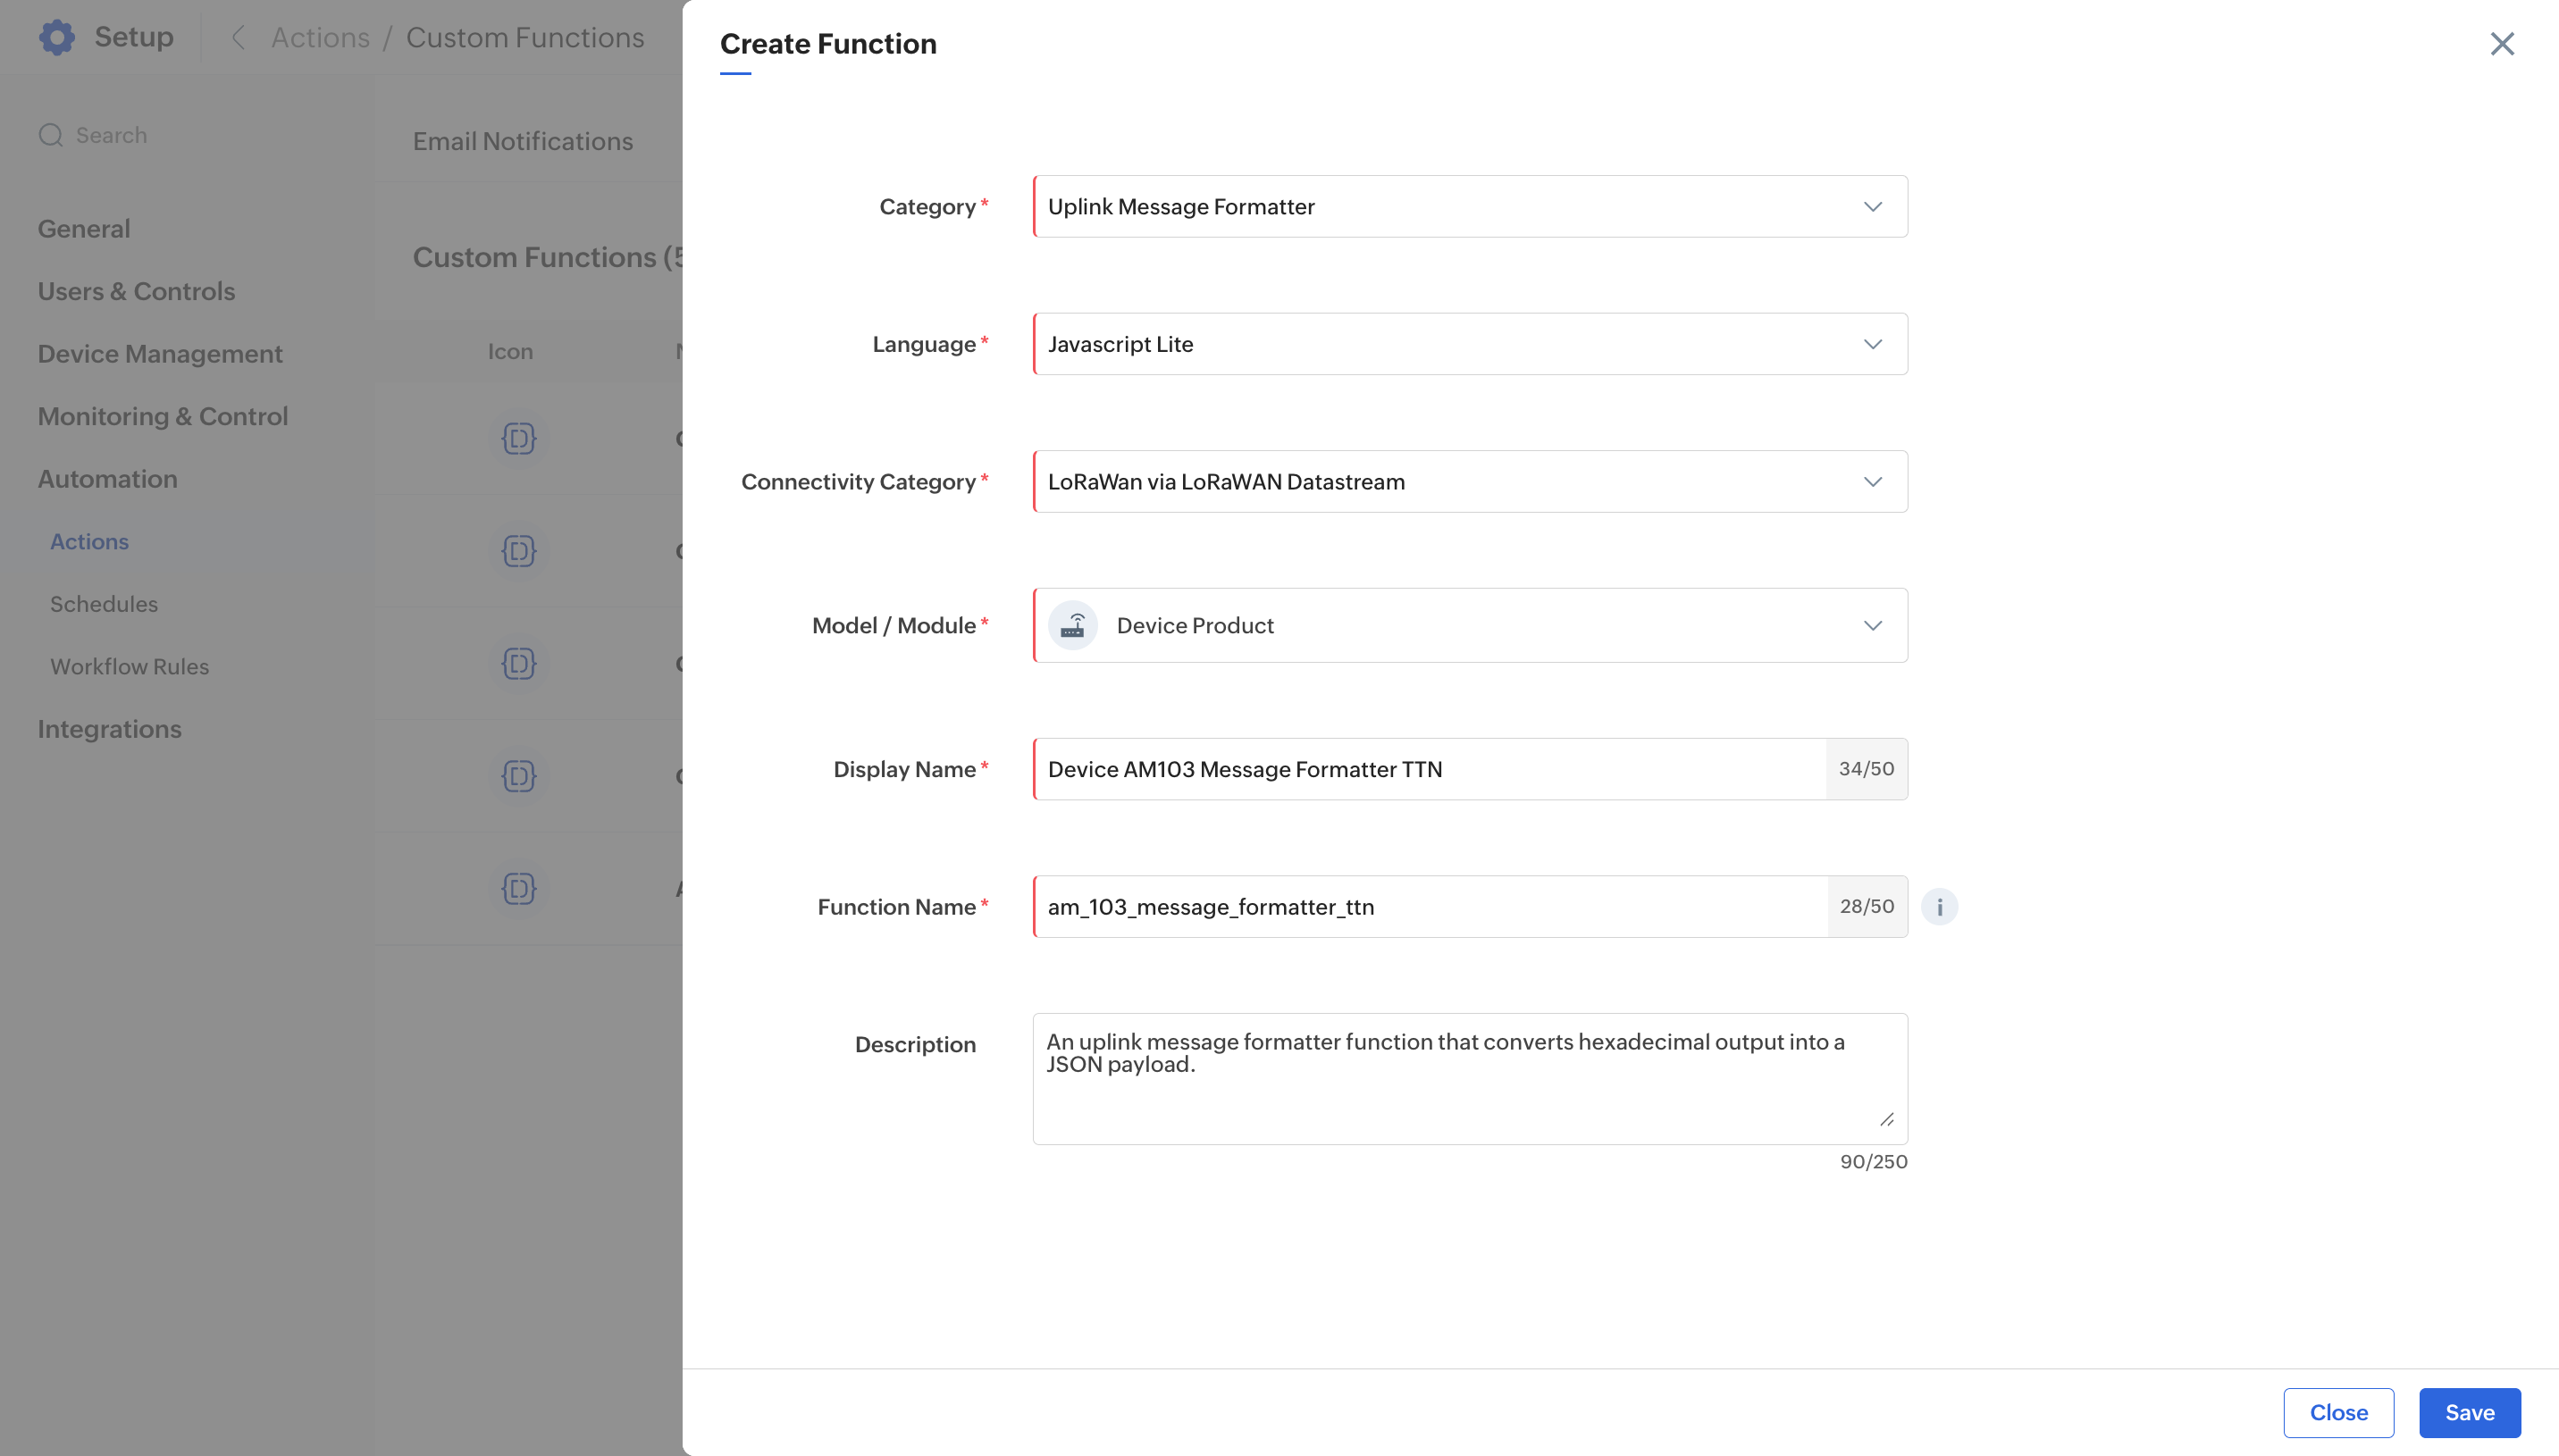The image size is (2559, 1456).
Task: Expand the Language dropdown
Action: pos(1469,344)
